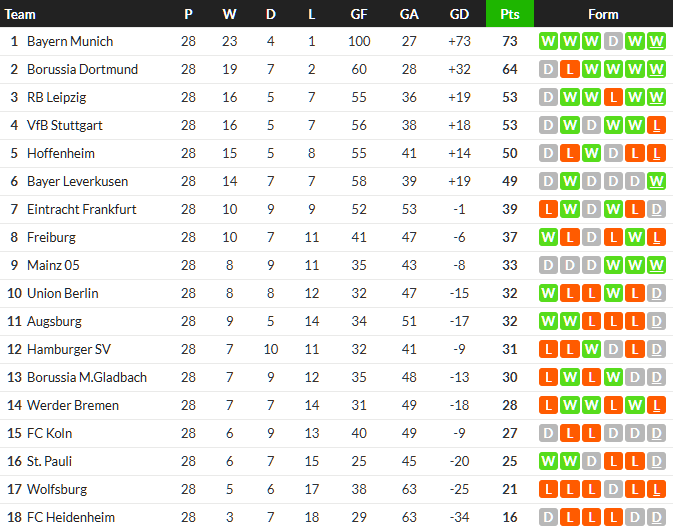Open the Eintracht Frankfurt team page

(81, 210)
